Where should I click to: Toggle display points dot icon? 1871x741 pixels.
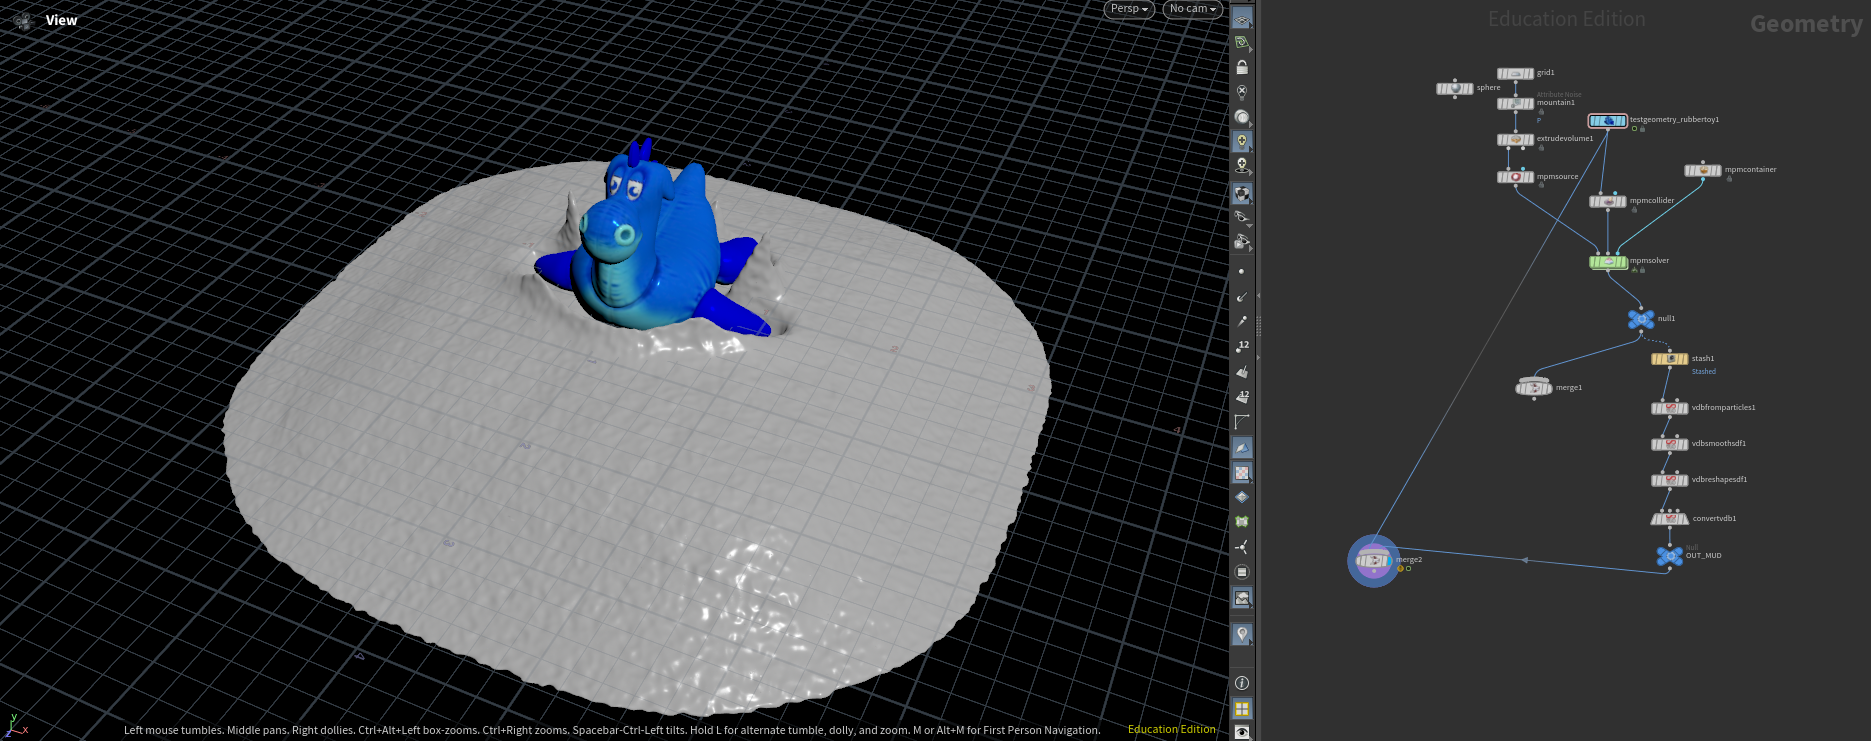coord(1242,271)
